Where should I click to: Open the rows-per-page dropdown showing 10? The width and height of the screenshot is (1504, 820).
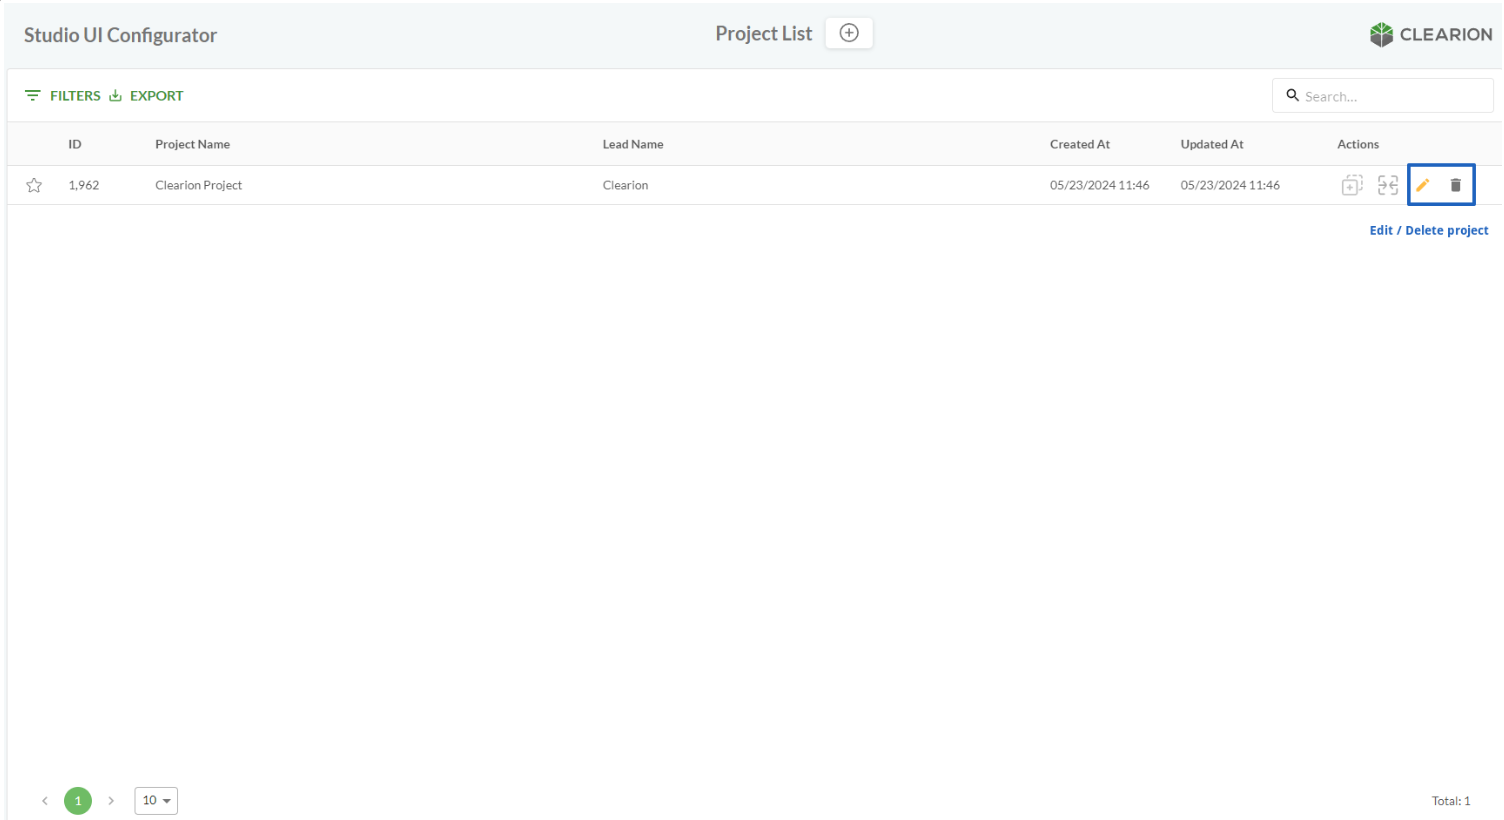pos(156,801)
